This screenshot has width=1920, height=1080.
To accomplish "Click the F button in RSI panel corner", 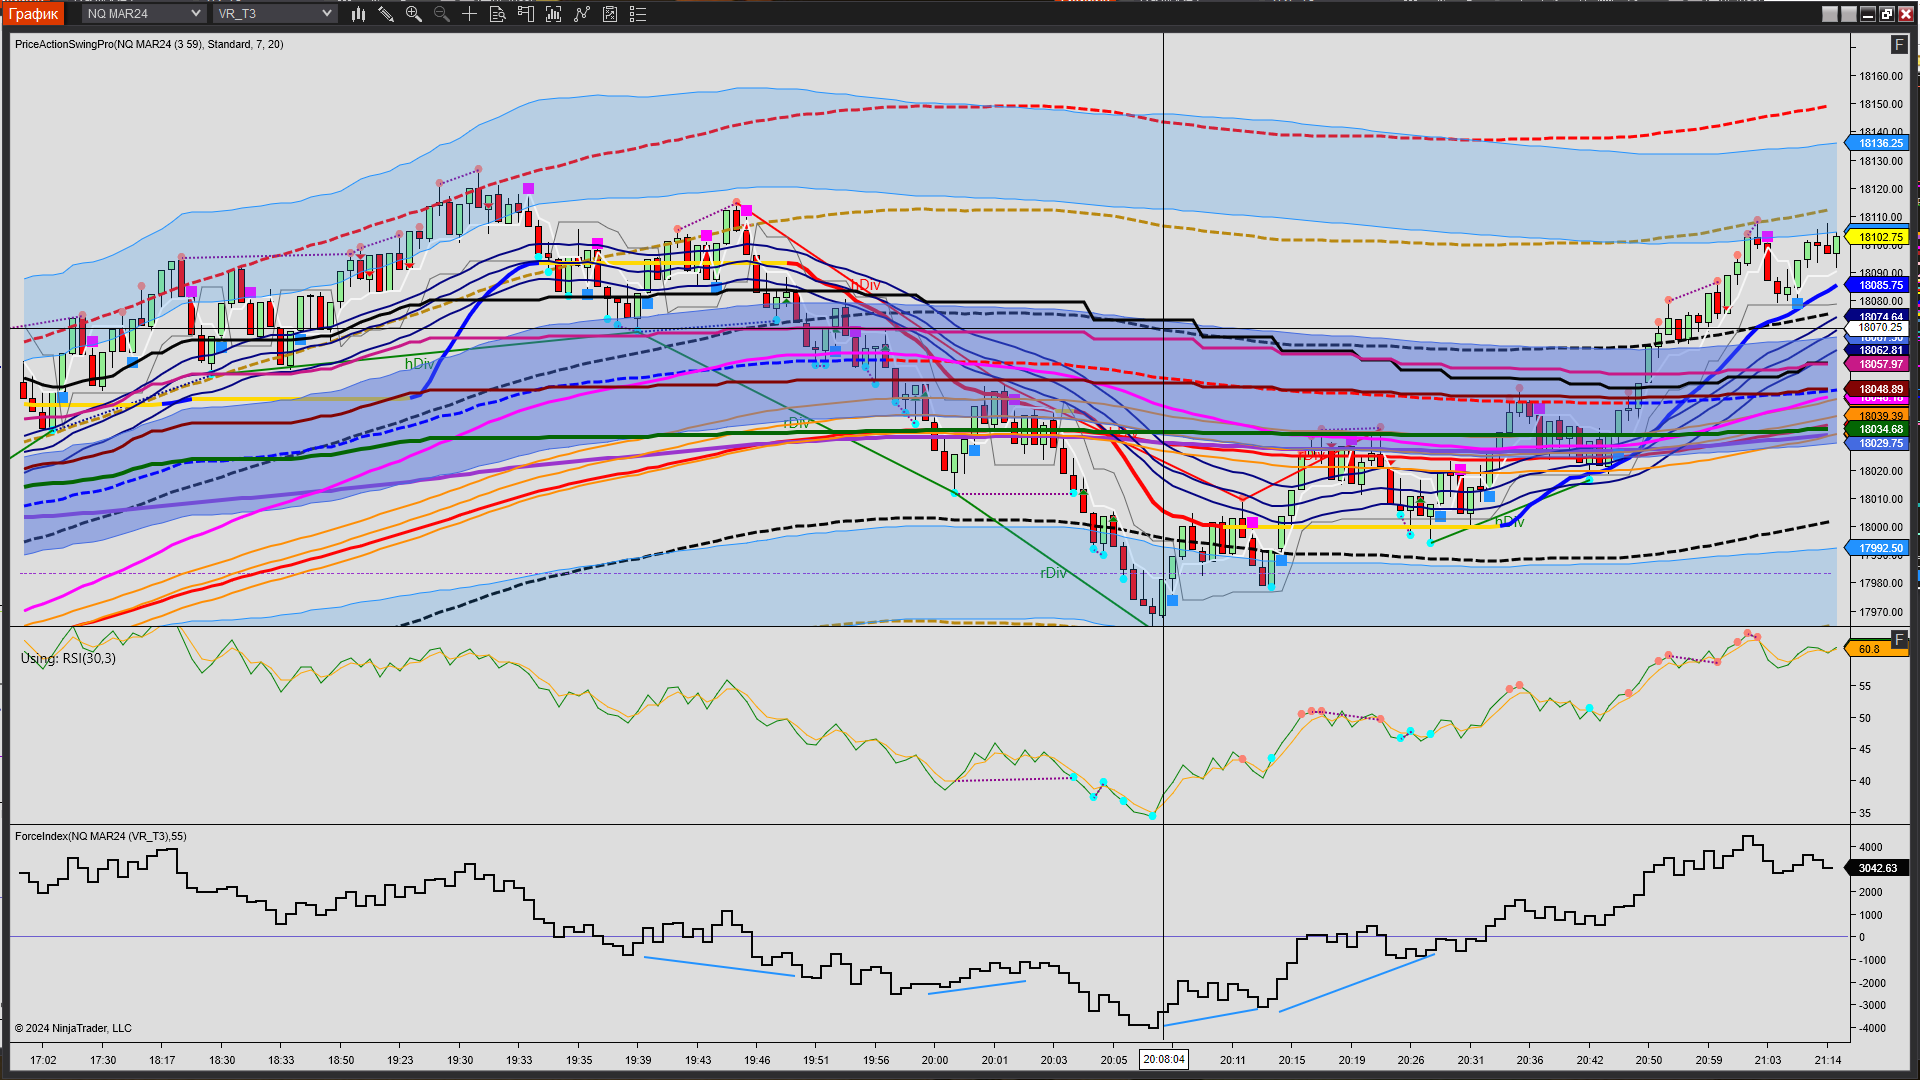I will 1899,640.
